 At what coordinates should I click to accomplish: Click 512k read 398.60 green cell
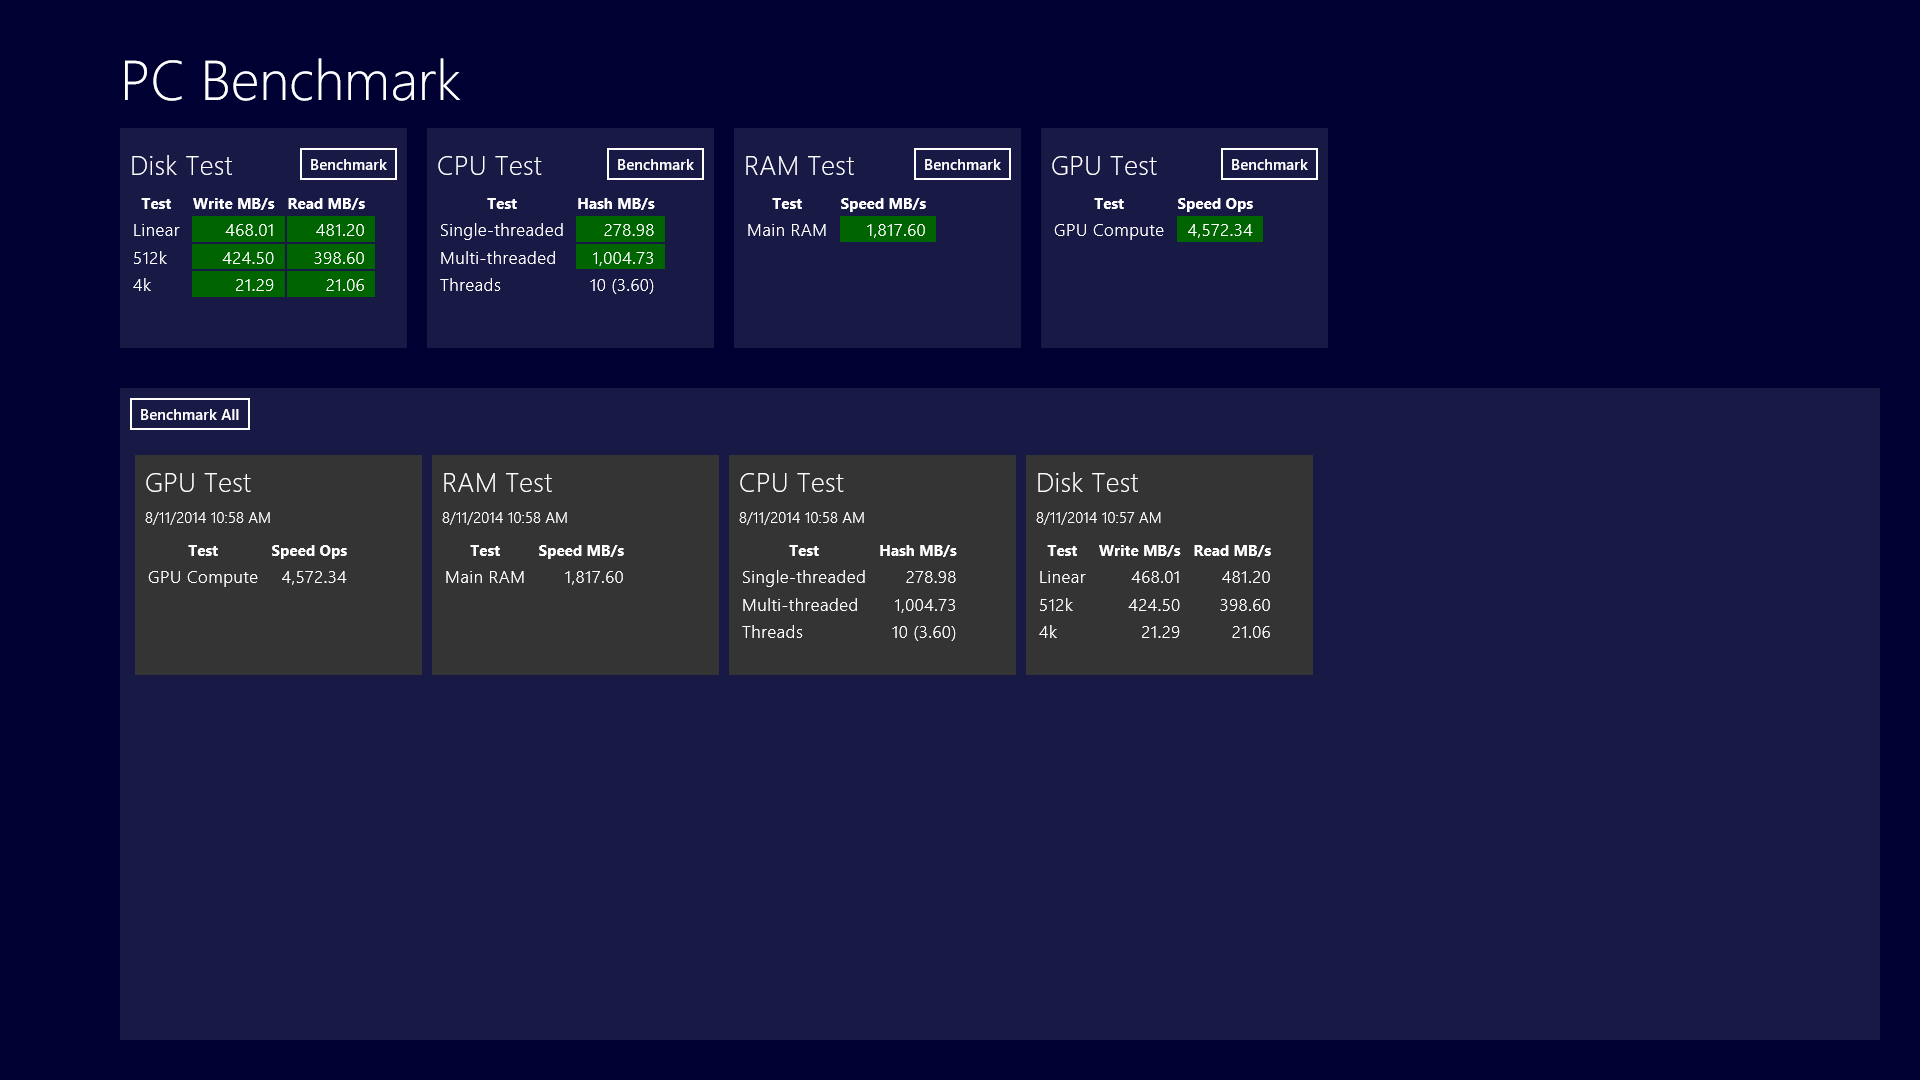(331, 258)
